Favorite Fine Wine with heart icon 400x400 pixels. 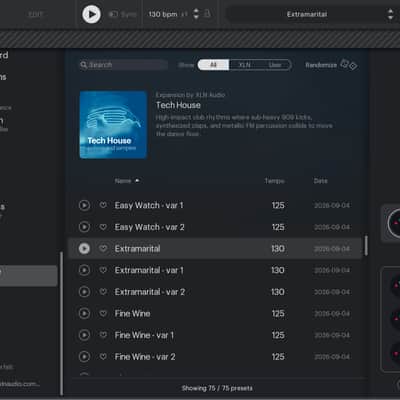click(103, 313)
